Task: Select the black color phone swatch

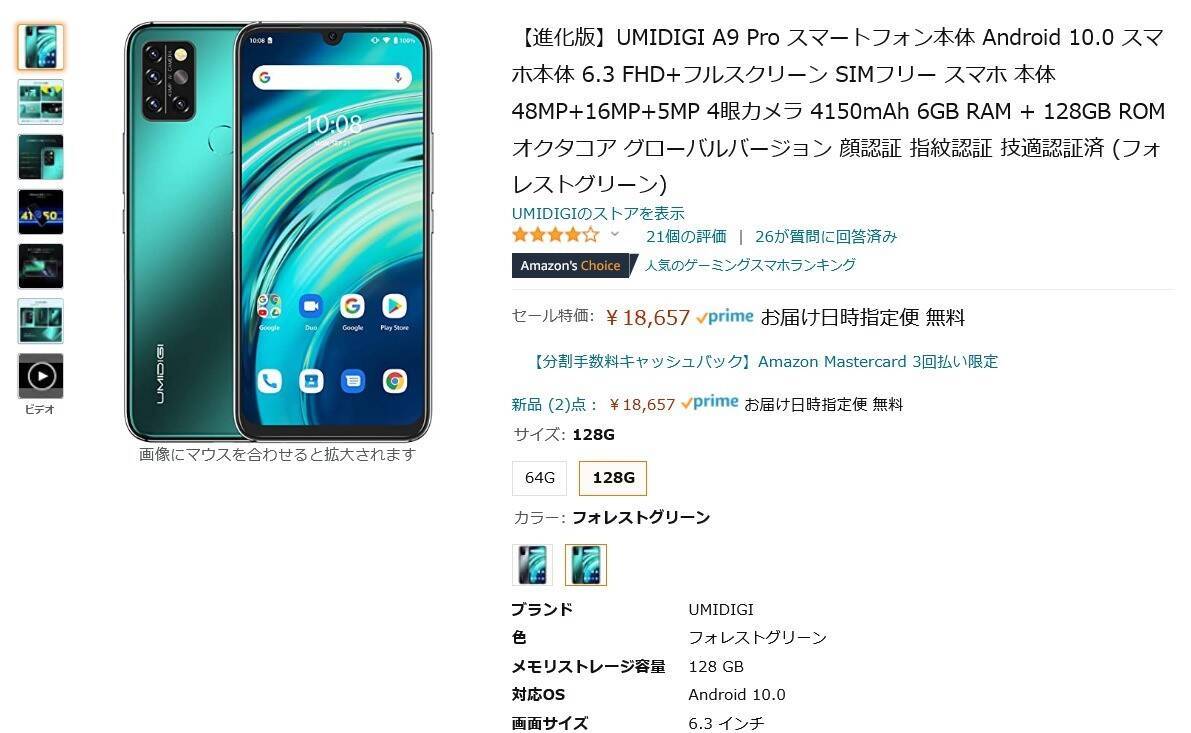Action: [x=532, y=564]
